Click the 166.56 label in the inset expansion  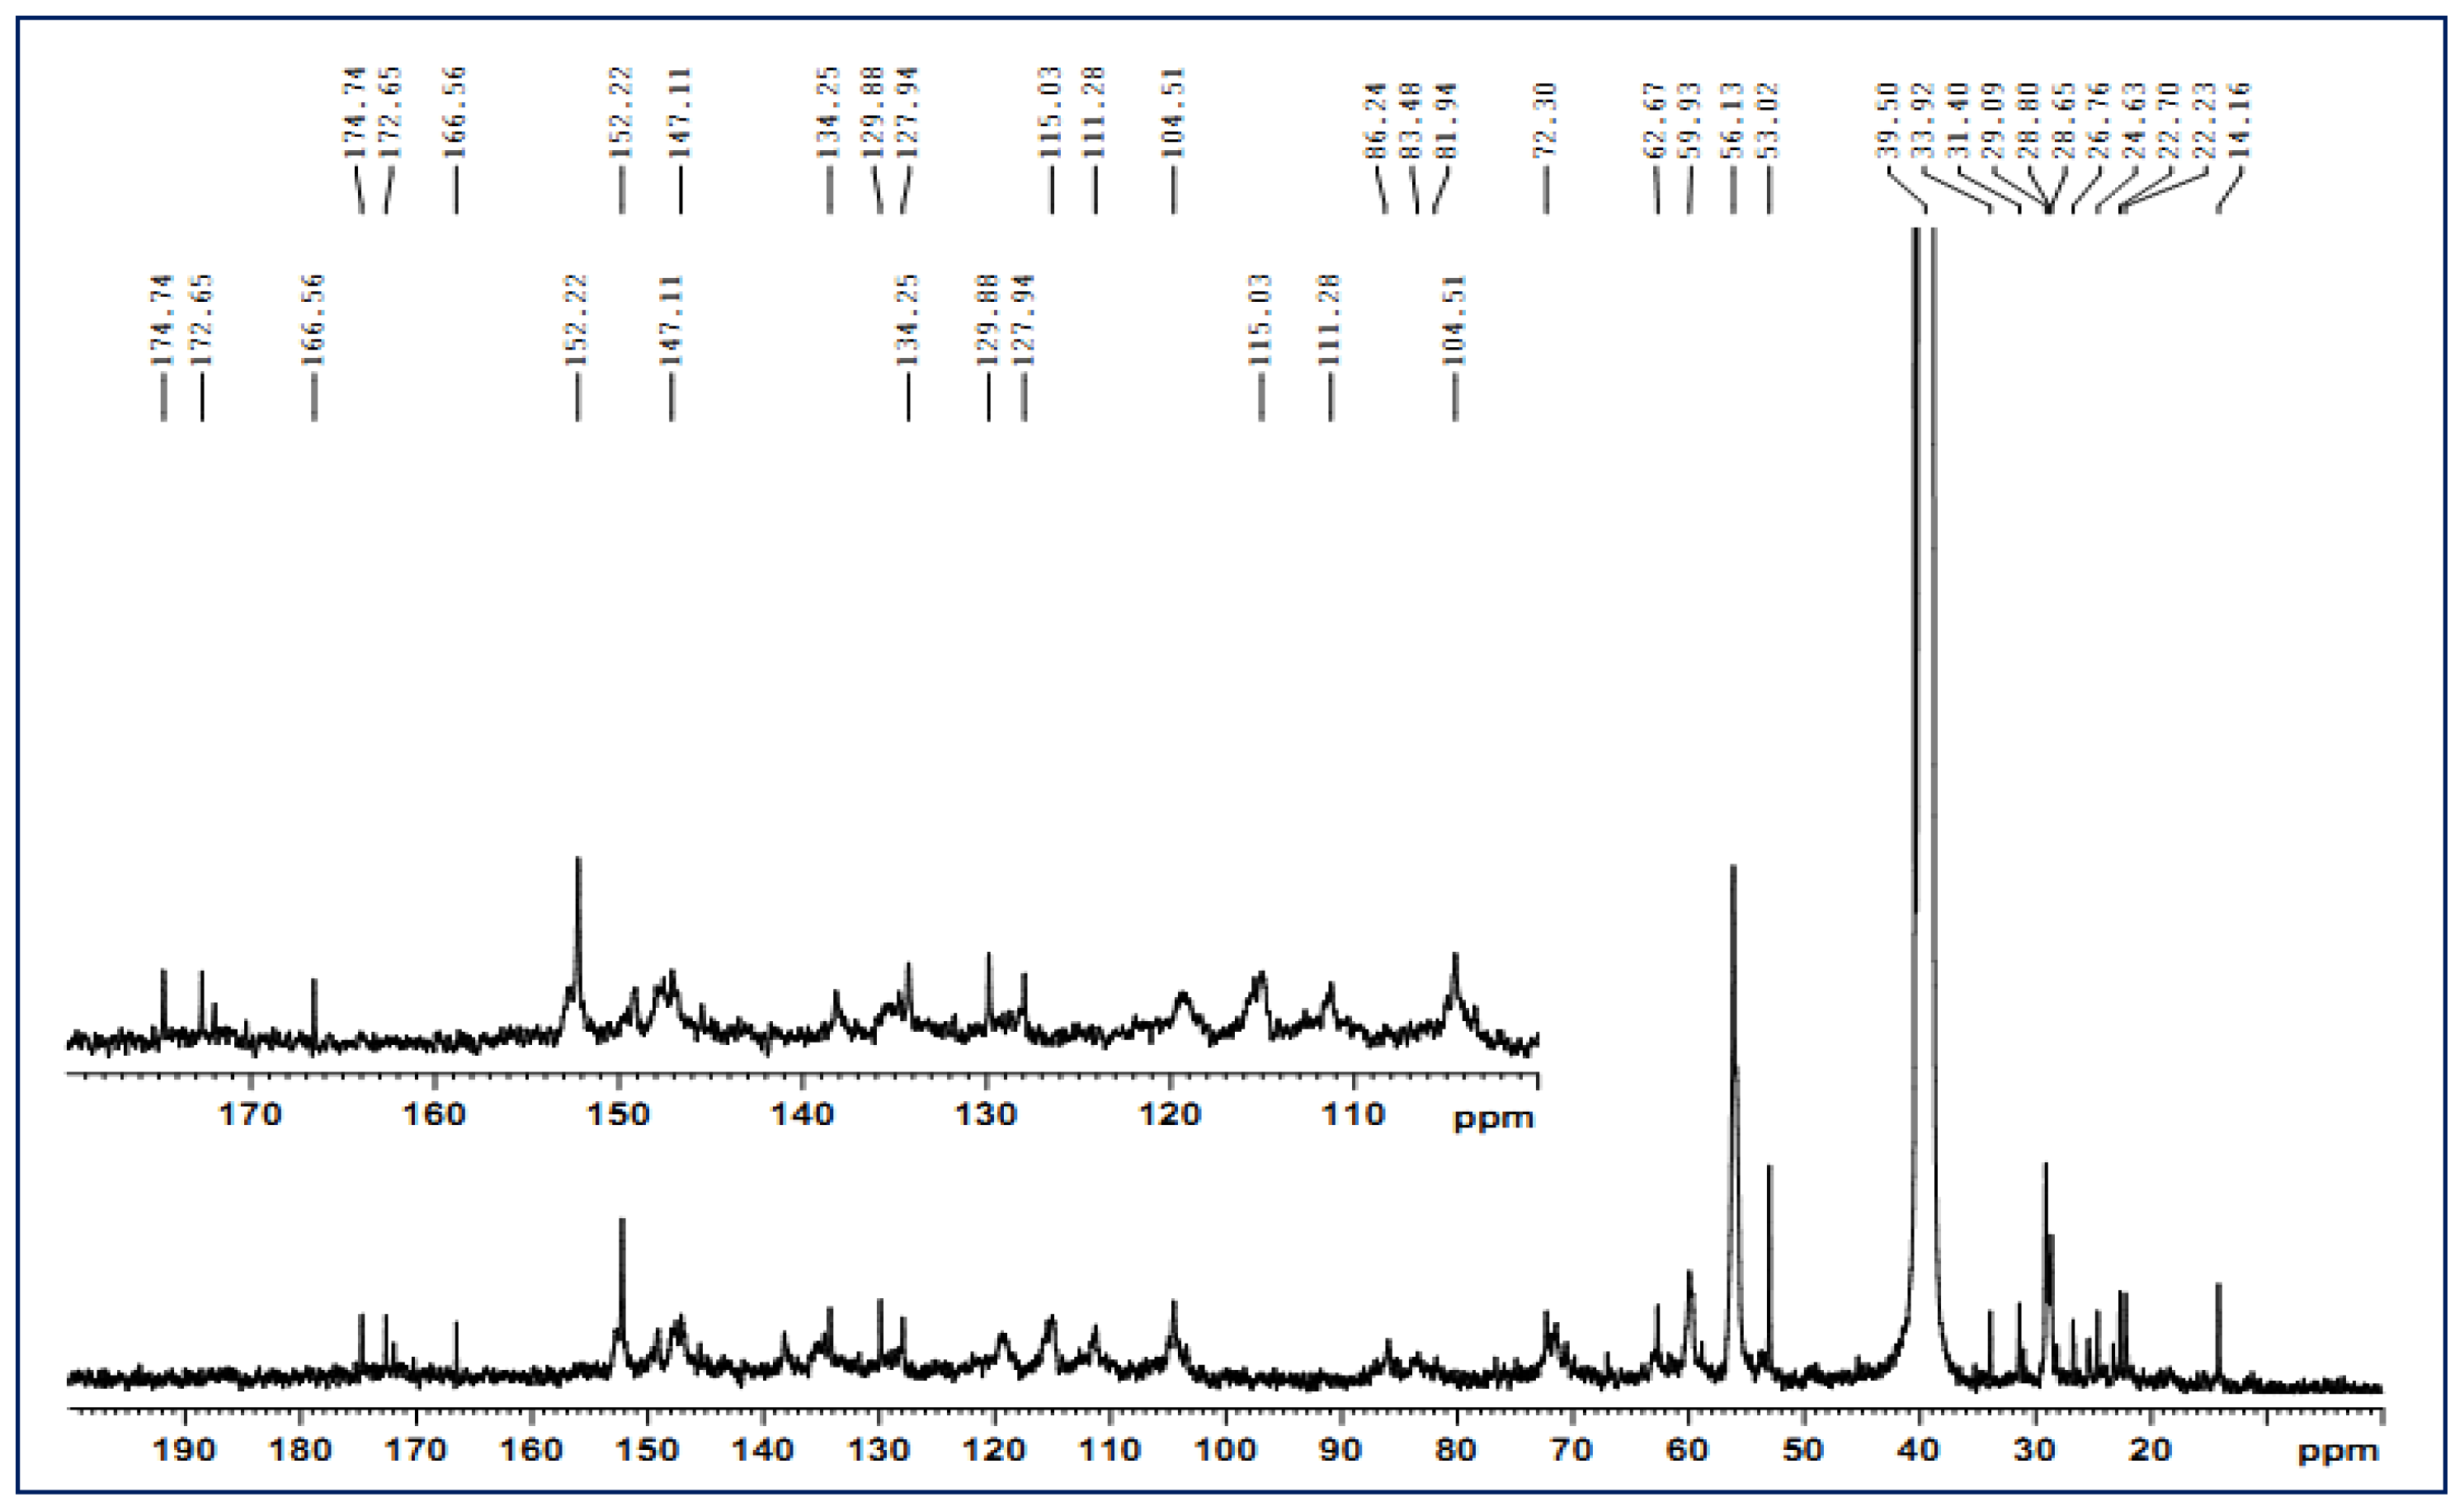[x=313, y=321]
